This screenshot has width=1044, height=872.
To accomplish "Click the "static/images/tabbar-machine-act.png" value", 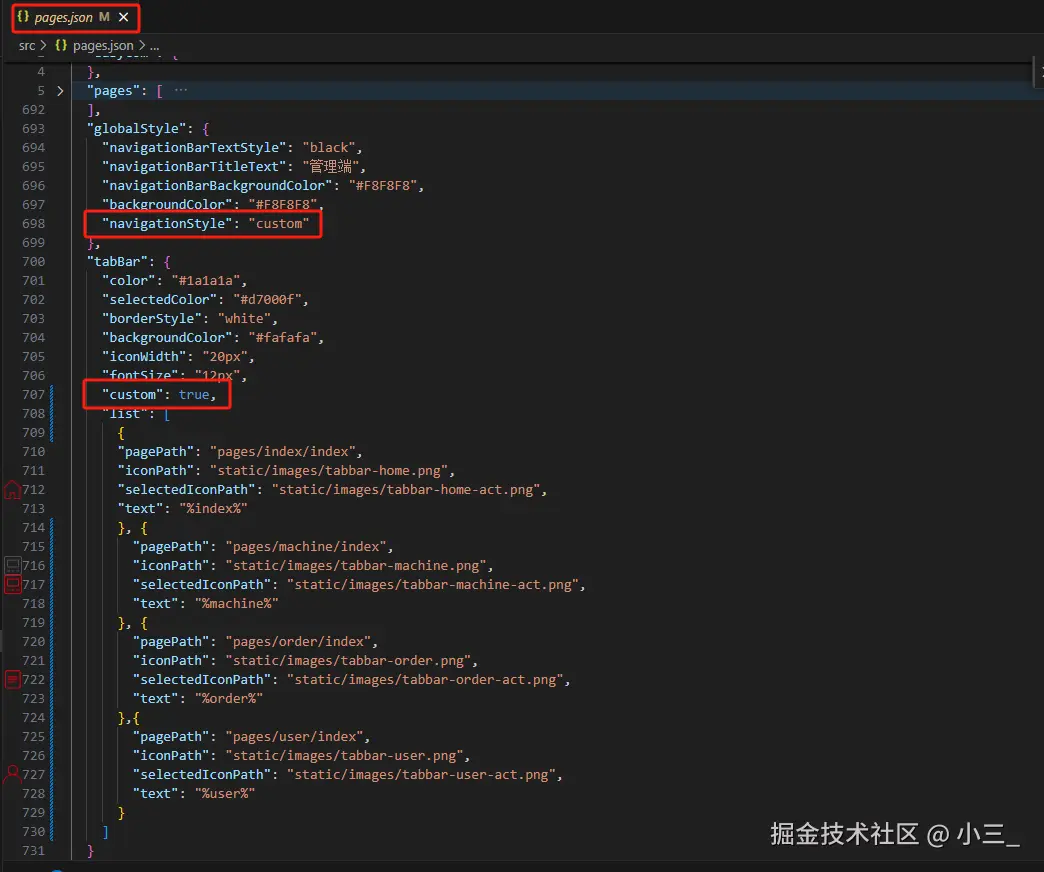I will 433,584.
